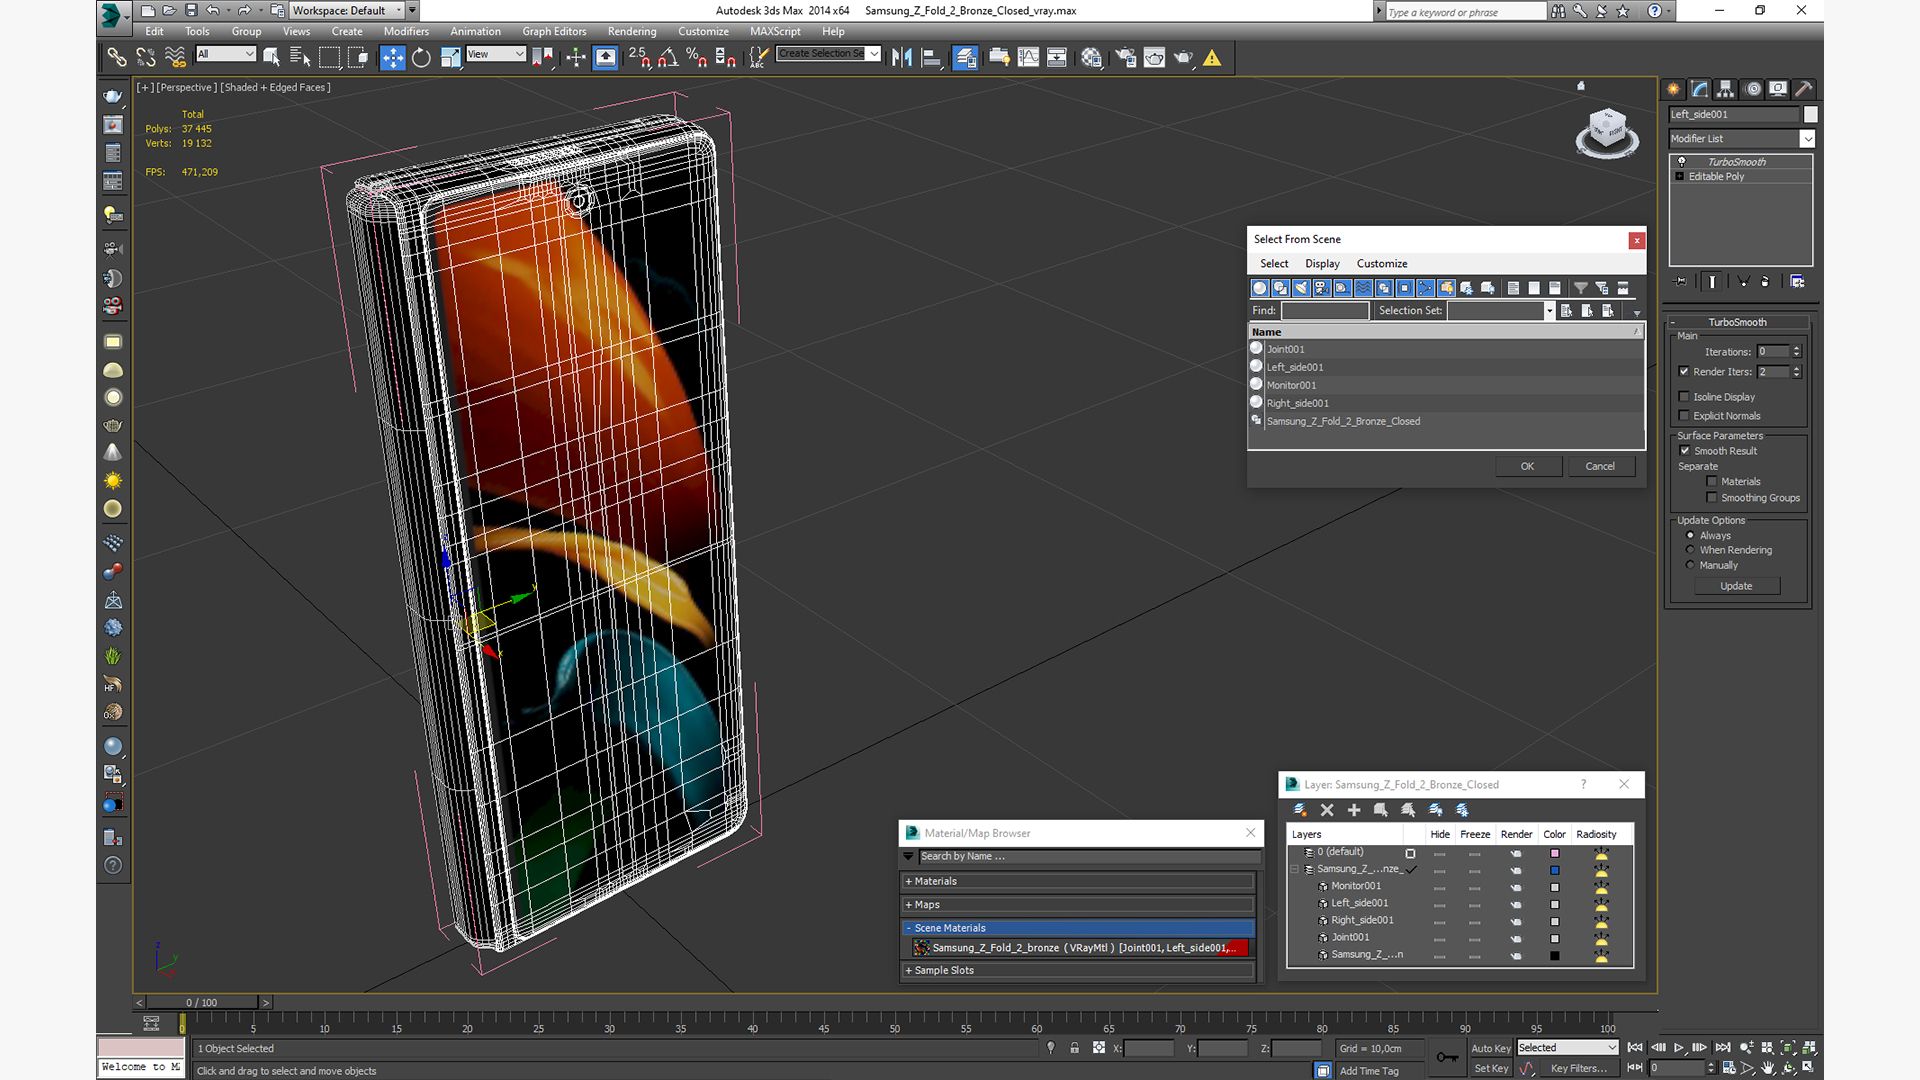This screenshot has width=1920, height=1080.
Task: Click Add Selected Objects plus icon in Layer dialog
Action: click(1354, 810)
